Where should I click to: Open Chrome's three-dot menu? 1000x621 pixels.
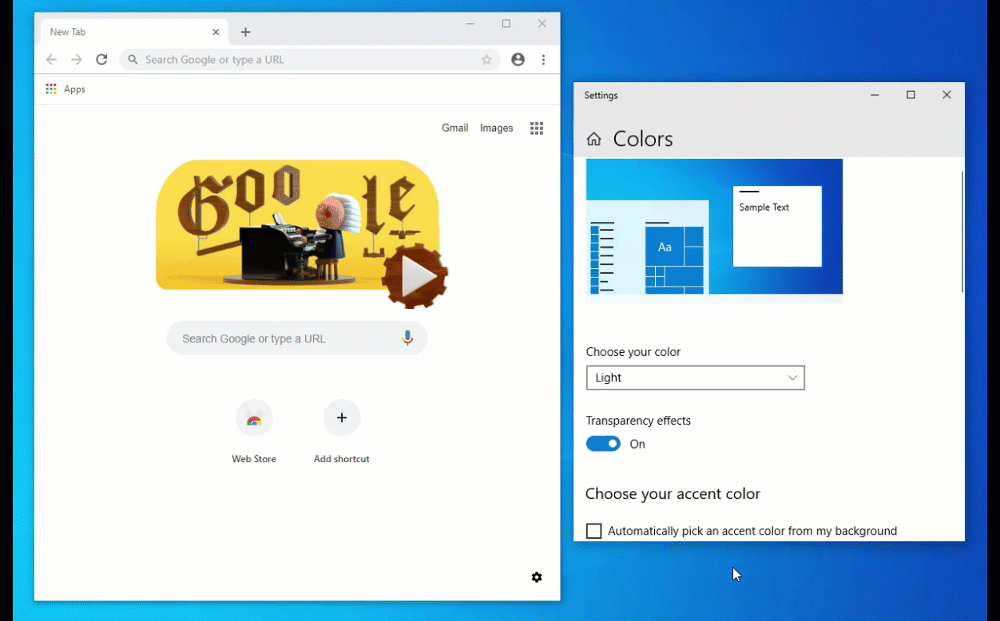coord(543,59)
